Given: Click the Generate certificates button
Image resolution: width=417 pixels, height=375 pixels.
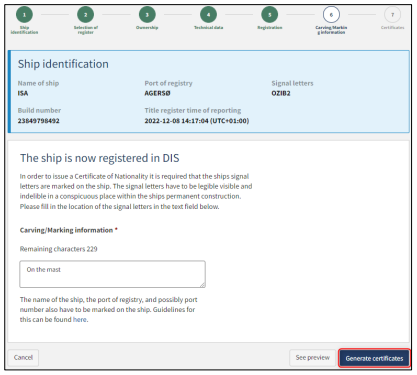Looking at the screenshot, I should pos(374,358).
